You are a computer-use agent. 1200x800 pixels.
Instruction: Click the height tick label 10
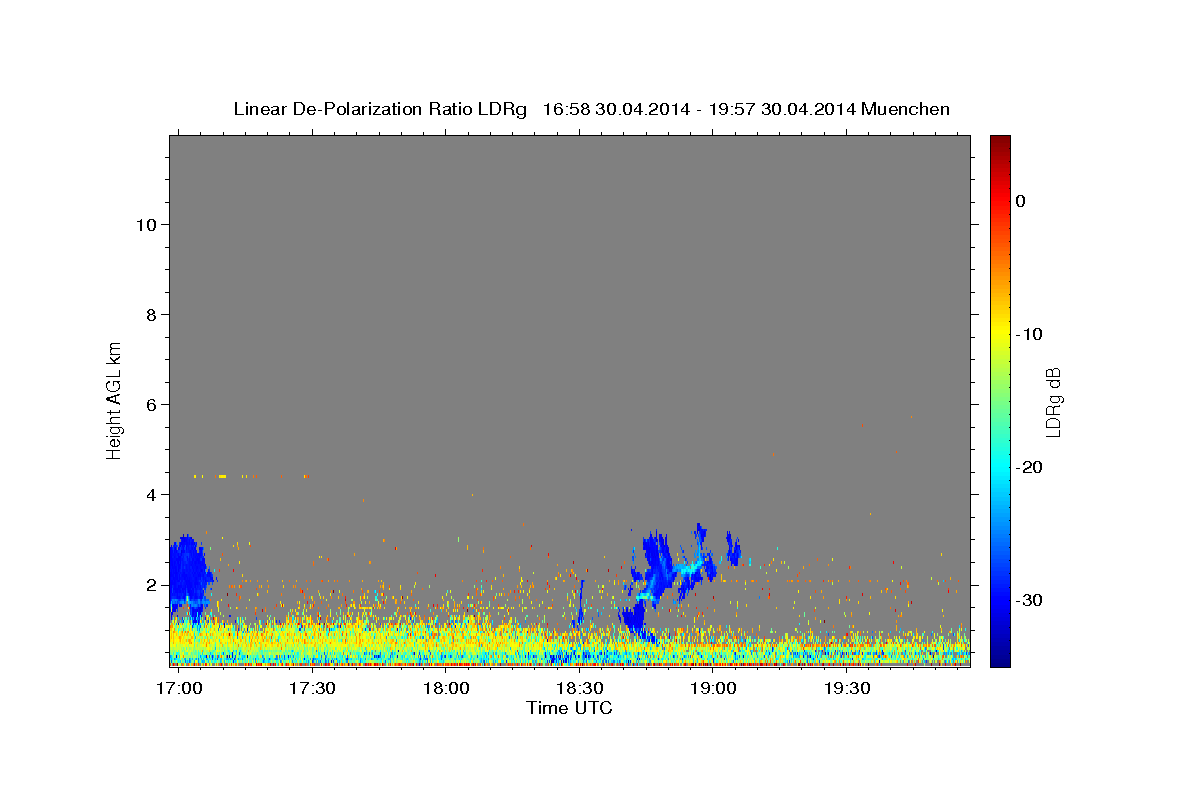pyautogui.click(x=146, y=225)
